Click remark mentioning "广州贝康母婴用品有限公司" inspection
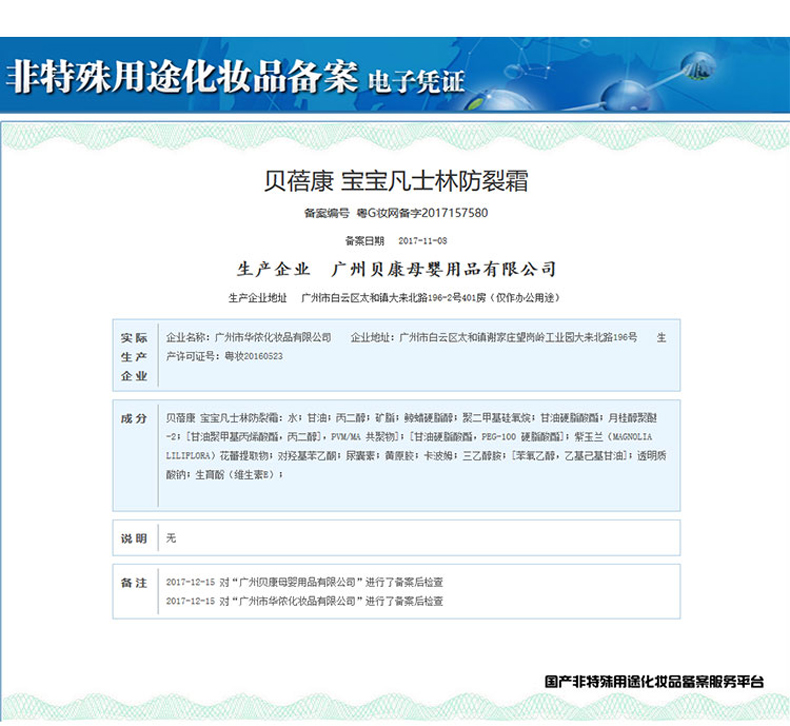The width and height of the screenshot is (790, 726). (305, 582)
